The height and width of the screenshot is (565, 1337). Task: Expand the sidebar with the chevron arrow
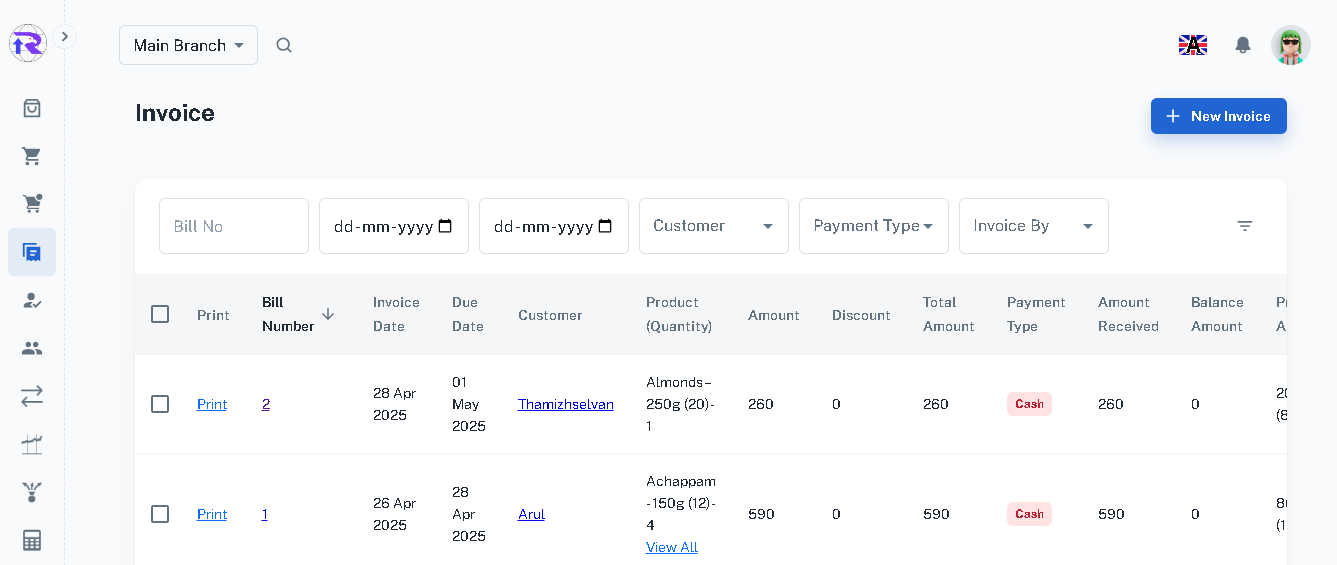pos(65,37)
